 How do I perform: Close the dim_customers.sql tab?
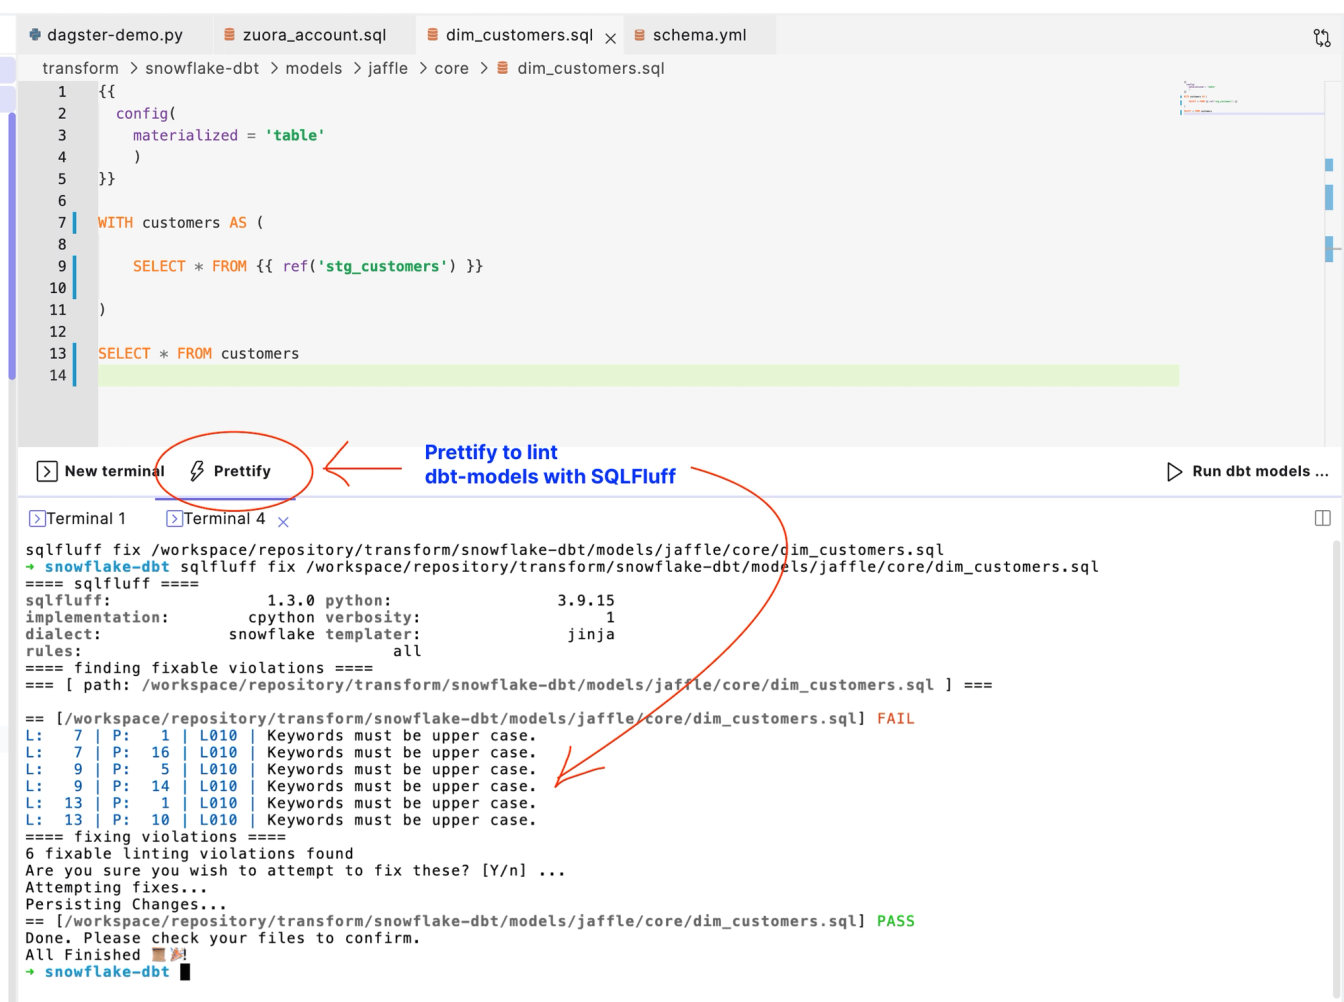point(611,38)
